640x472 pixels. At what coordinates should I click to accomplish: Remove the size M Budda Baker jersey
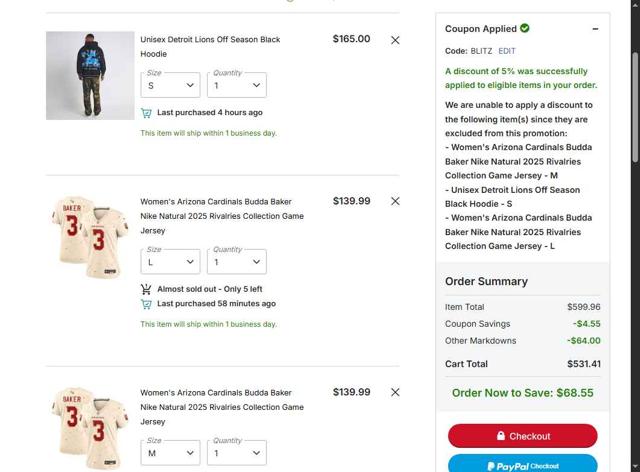coord(395,392)
